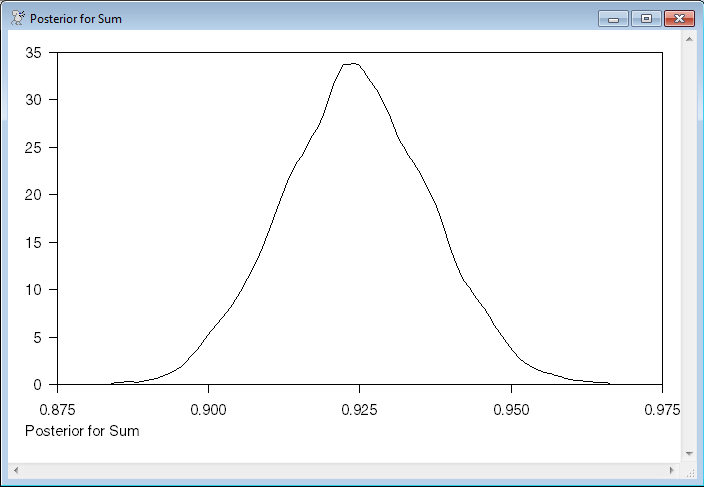The image size is (704, 487).
Task: Click the vertical scrollbar up arrow
Action: (x=688, y=39)
